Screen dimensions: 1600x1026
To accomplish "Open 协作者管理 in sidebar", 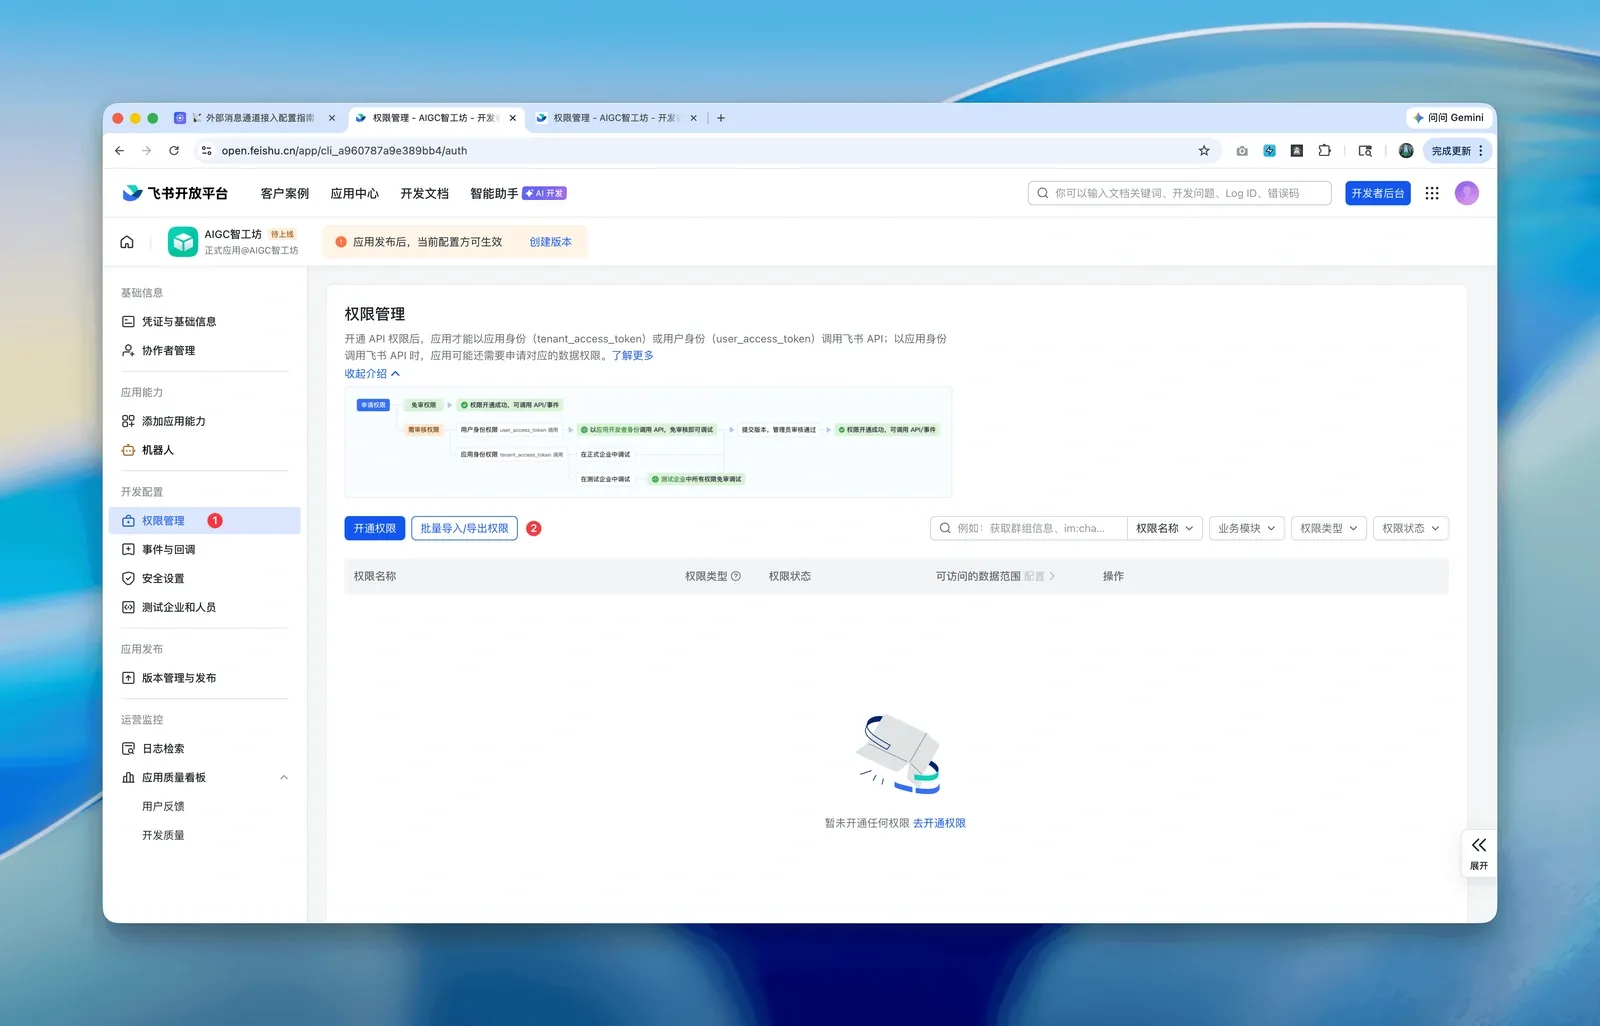I will pyautogui.click(x=205, y=351).
